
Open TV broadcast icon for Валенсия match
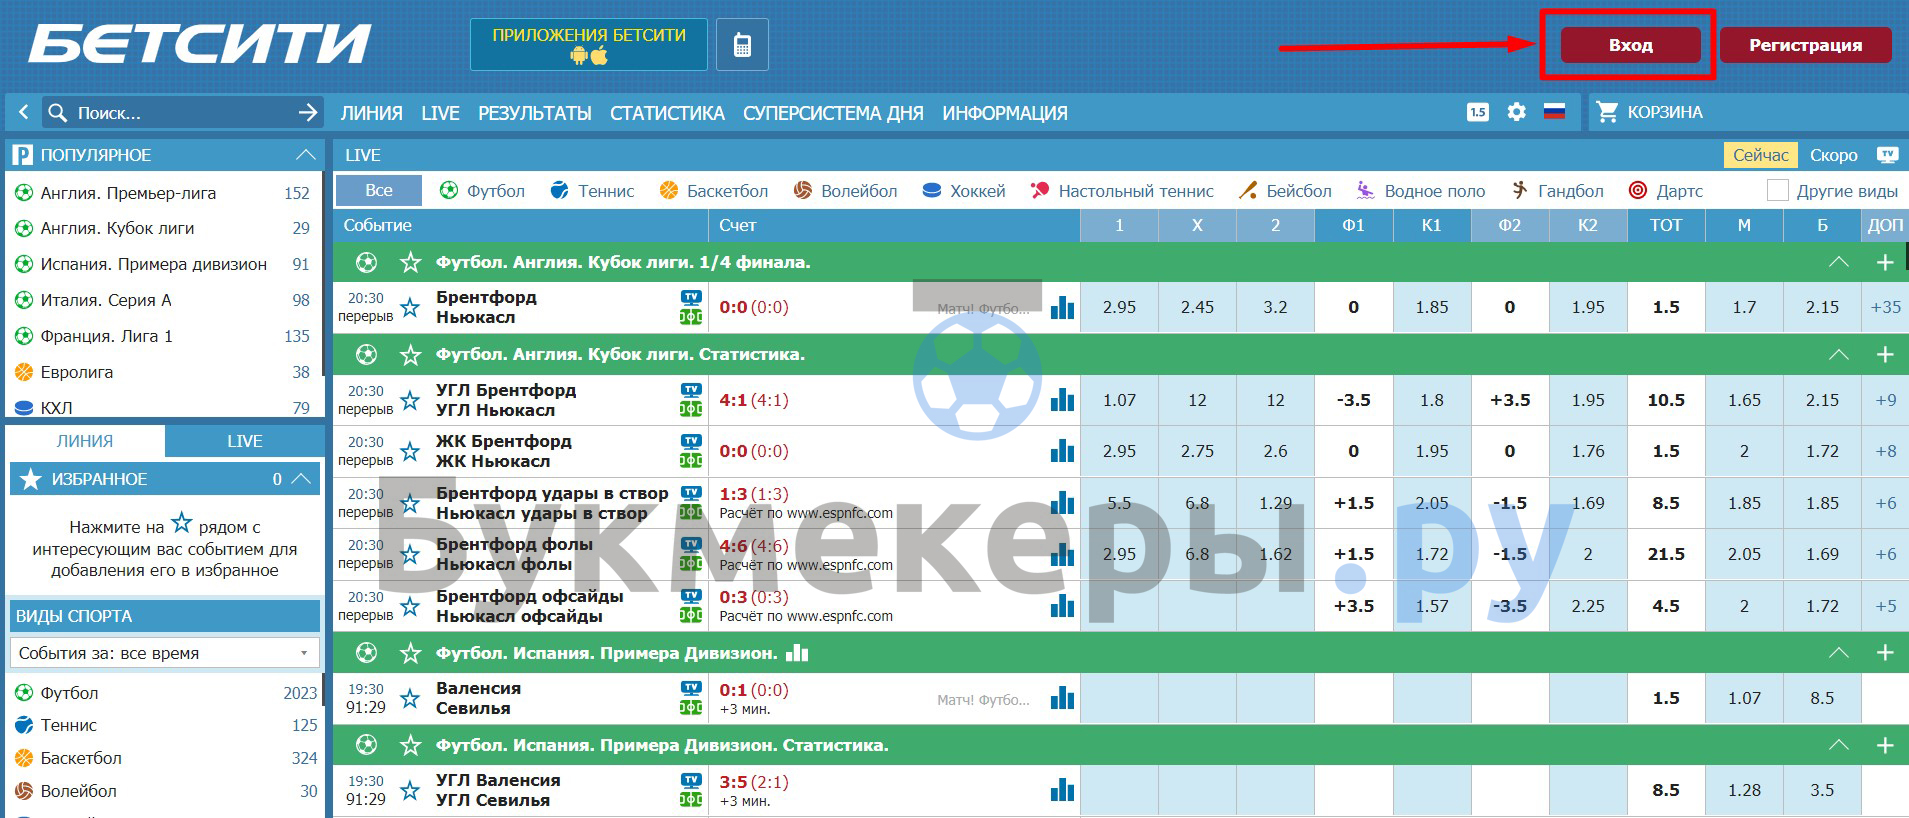(x=691, y=688)
